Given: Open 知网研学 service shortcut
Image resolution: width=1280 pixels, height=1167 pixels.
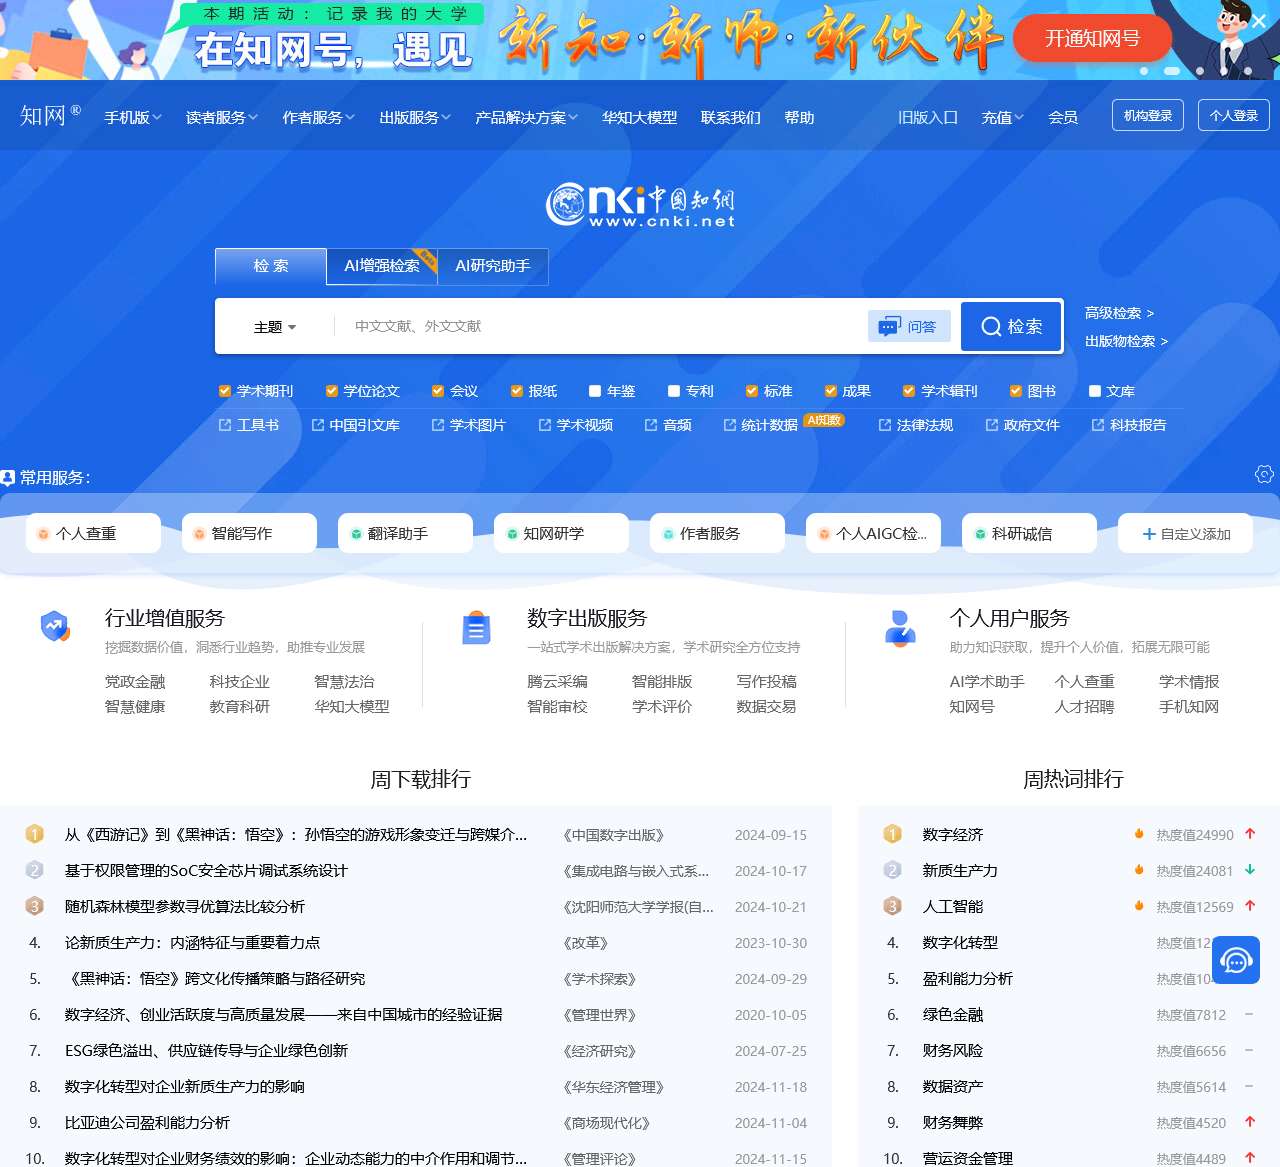Looking at the screenshot, I should click(561, 533).
